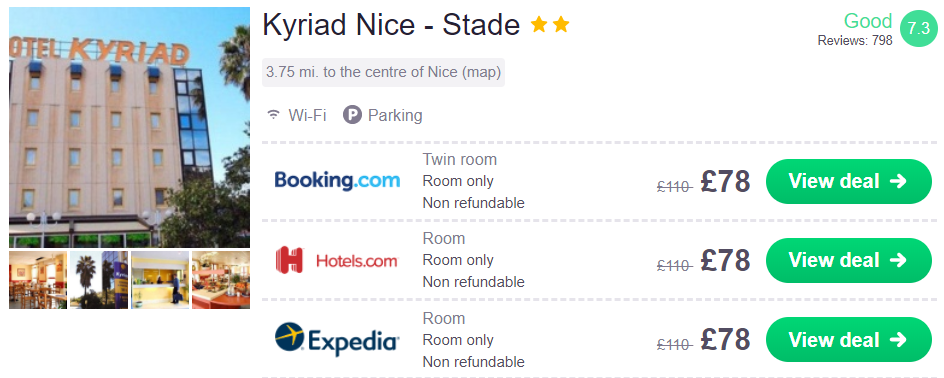The width and height of the screenshot is (944, 378).
Task: Click the Expedia logo
Action: click(x=337, y=339)
